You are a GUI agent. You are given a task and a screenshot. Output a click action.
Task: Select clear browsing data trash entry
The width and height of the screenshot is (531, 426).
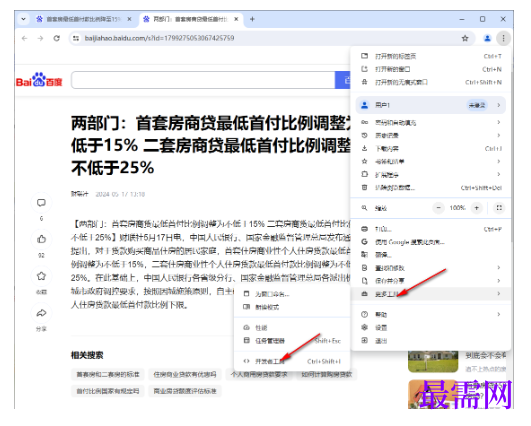(431, 188)
